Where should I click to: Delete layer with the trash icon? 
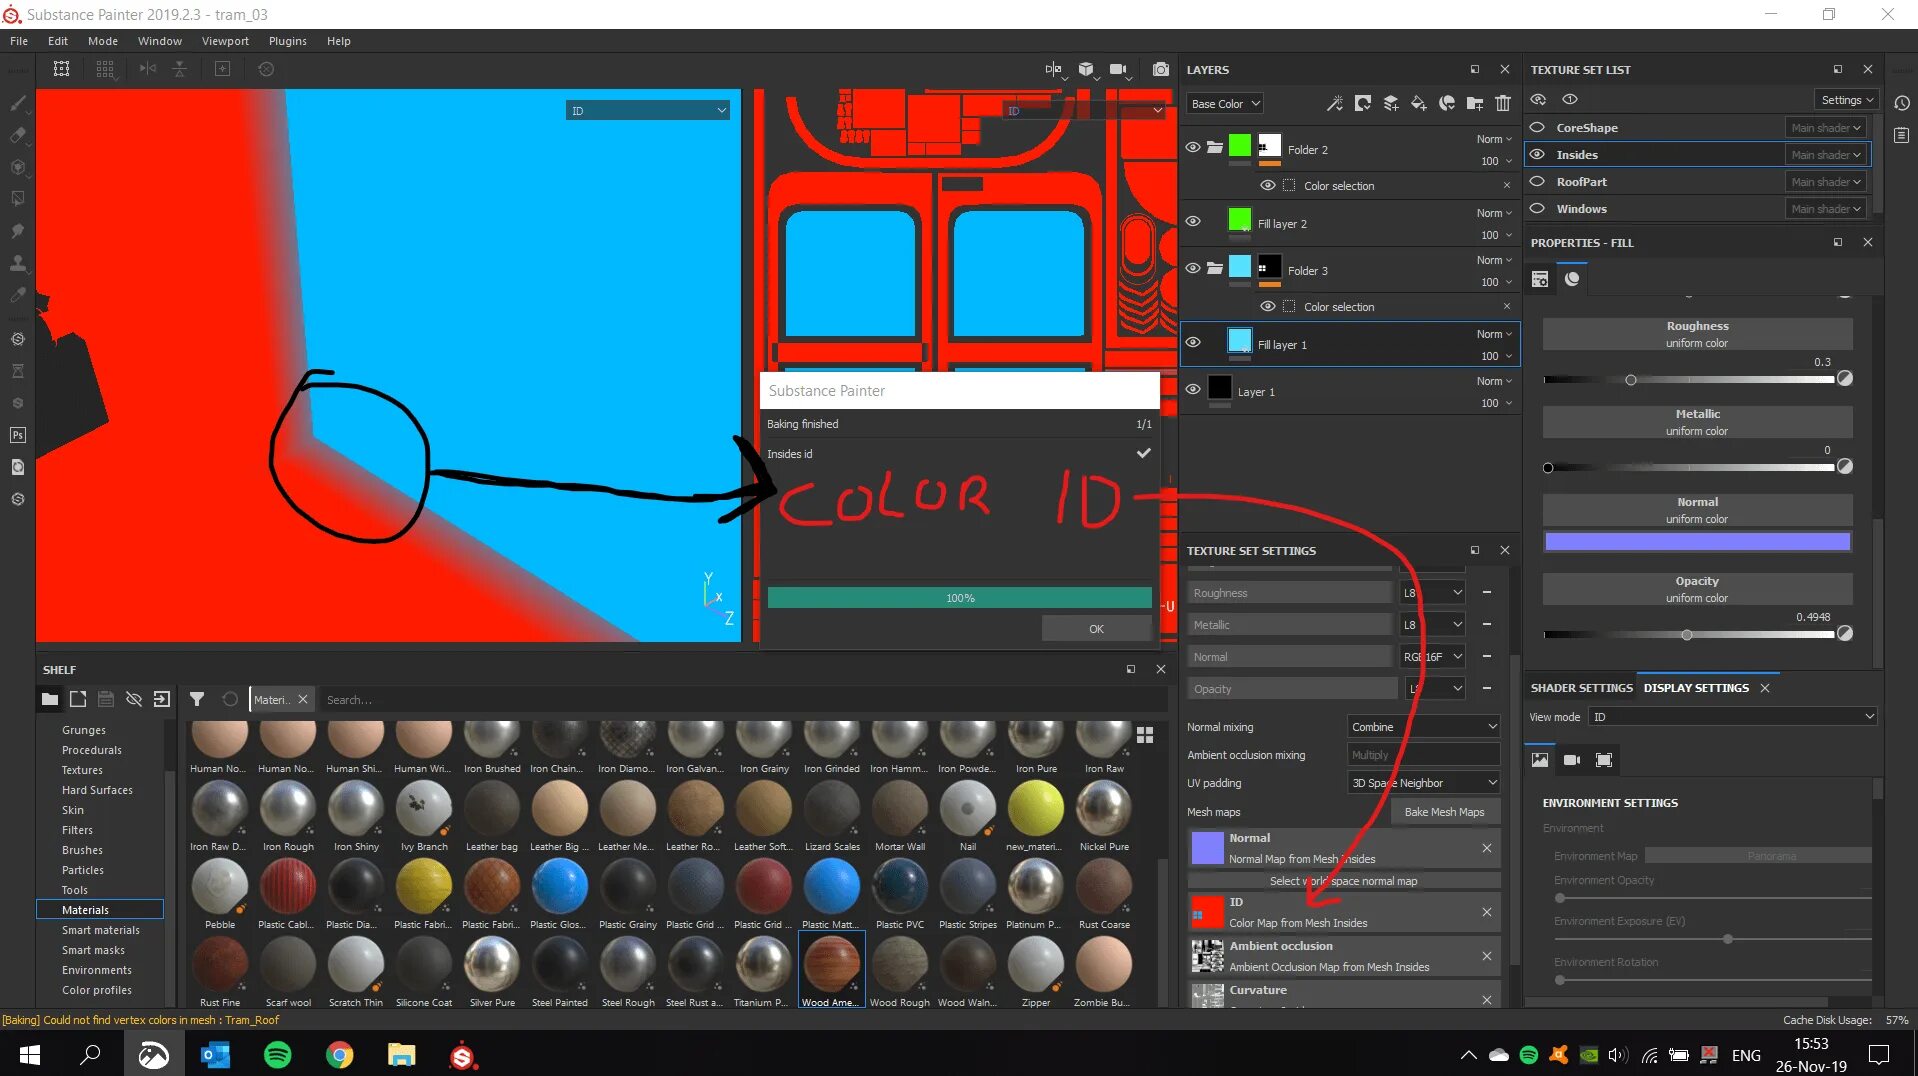[x=1503, y=103]
